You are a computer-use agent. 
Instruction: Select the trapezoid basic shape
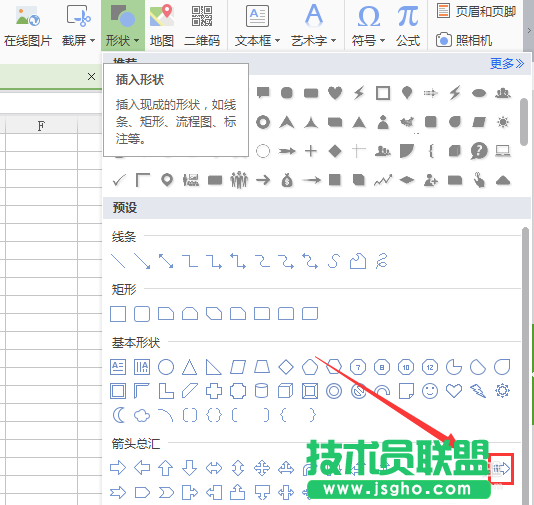click(262, 367)
